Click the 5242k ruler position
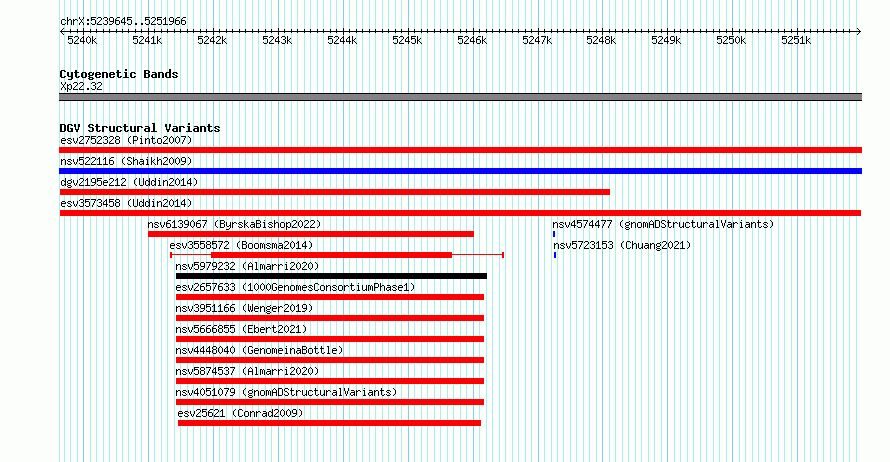This screenshot has height=462, width=890. coord(212,40)
